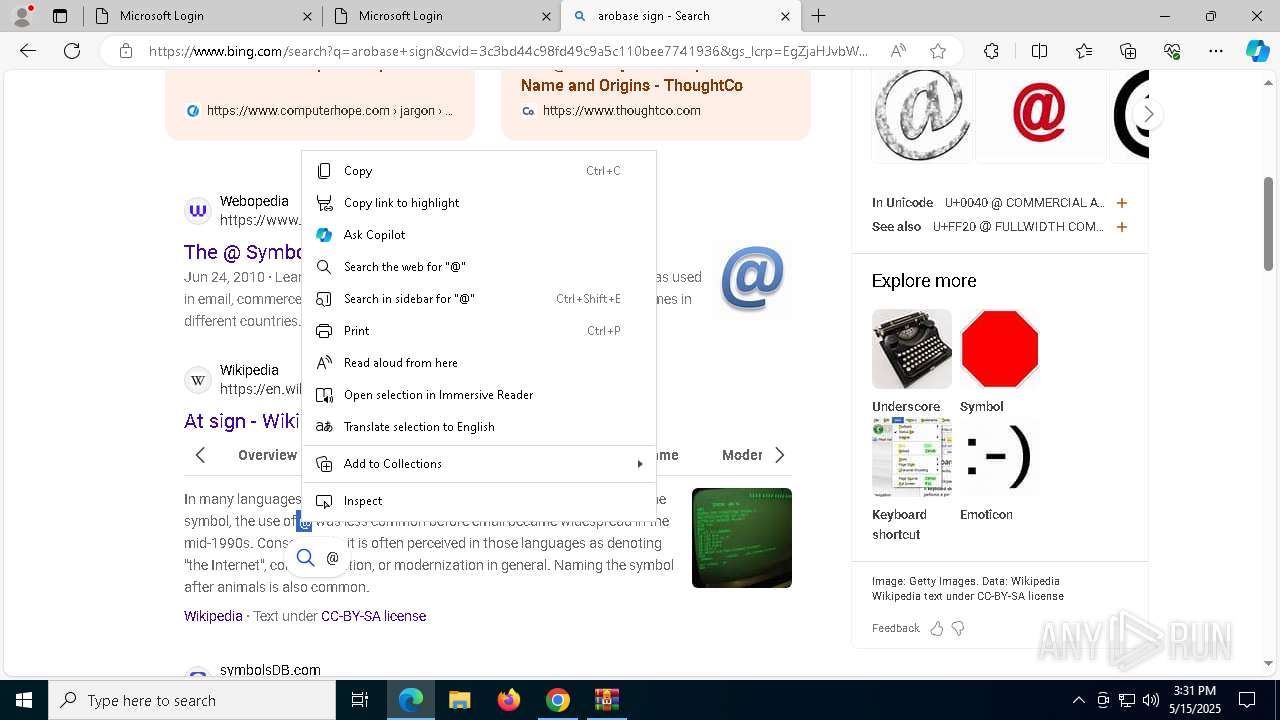The width and height of the screenshot is (1280, 720).
Task: Click the red @ sign image
Action: coord(1039,114)
